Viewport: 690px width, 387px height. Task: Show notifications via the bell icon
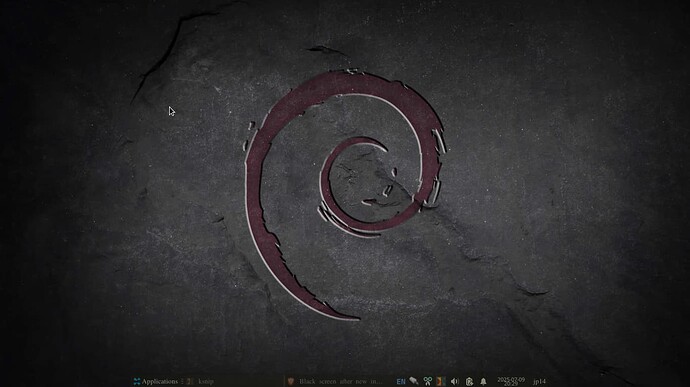(483, 381)
